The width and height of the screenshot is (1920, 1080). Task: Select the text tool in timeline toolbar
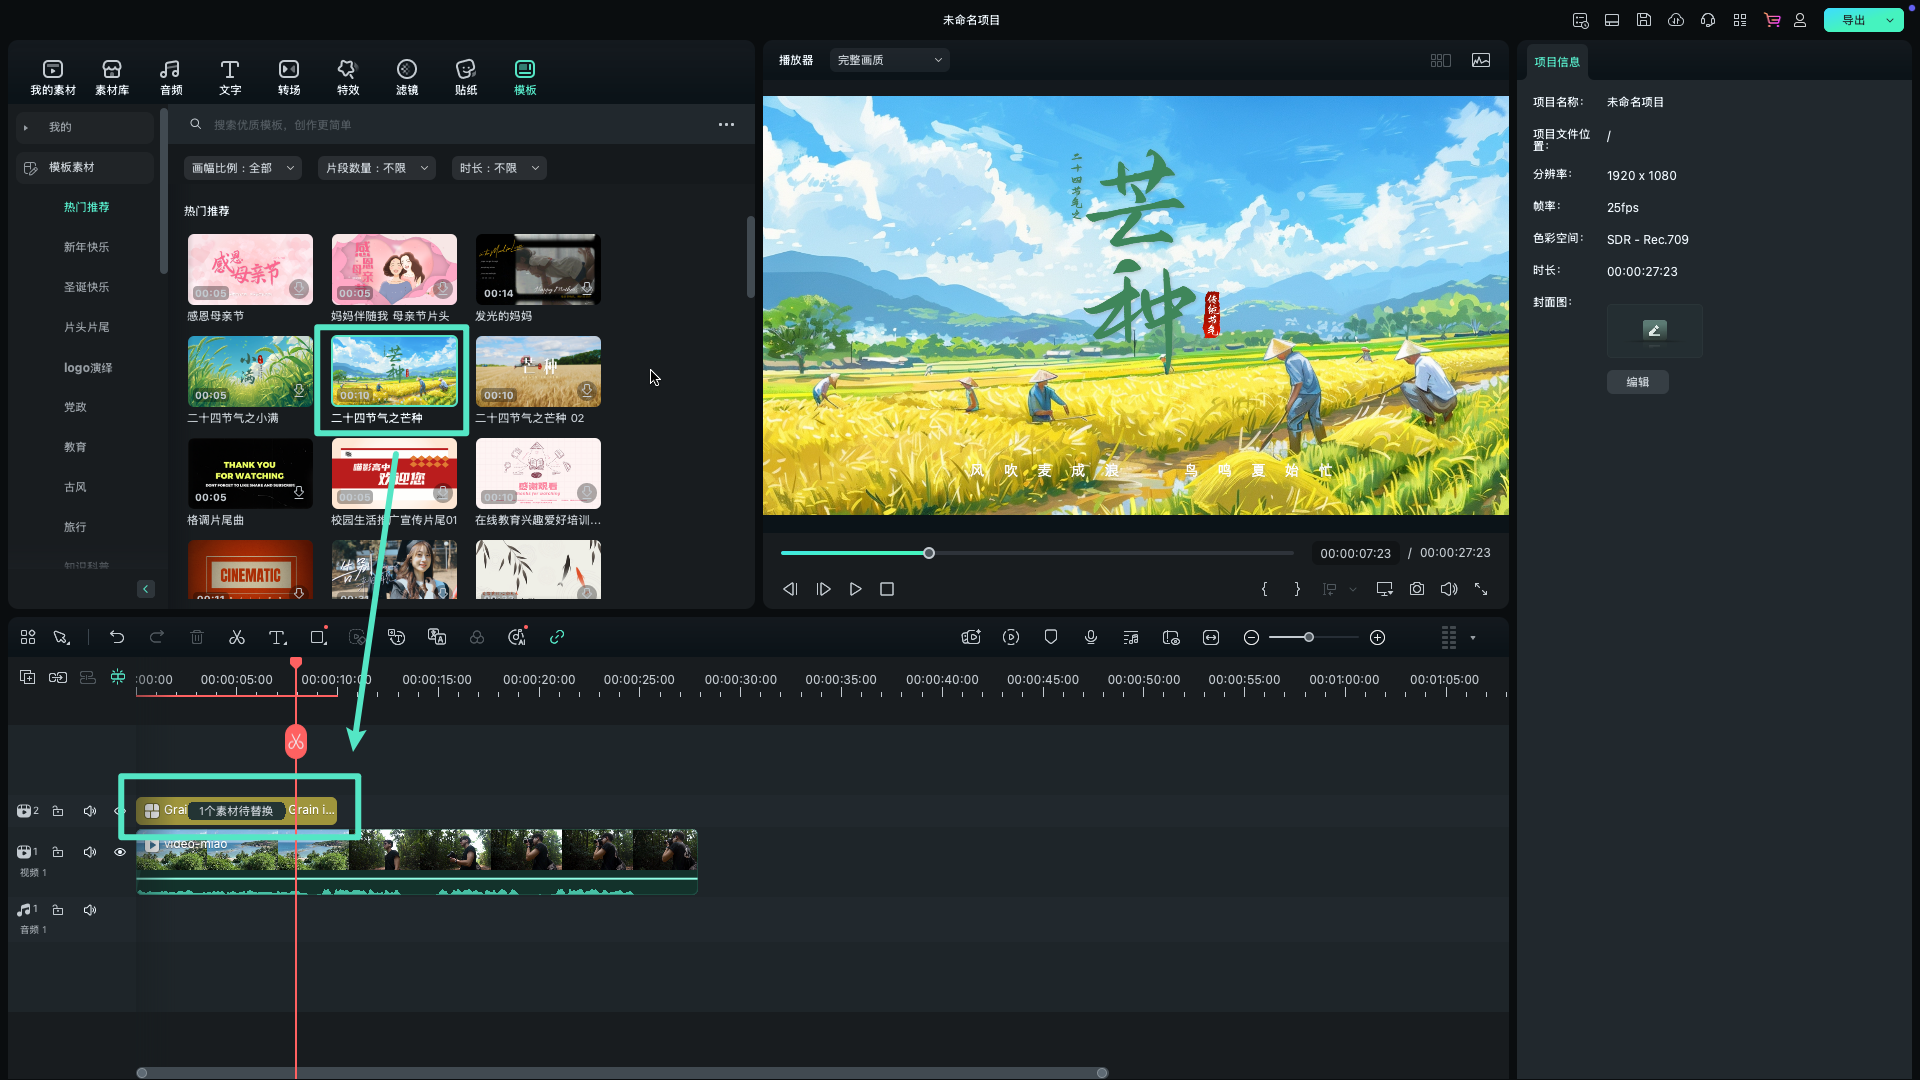(277, 638)
